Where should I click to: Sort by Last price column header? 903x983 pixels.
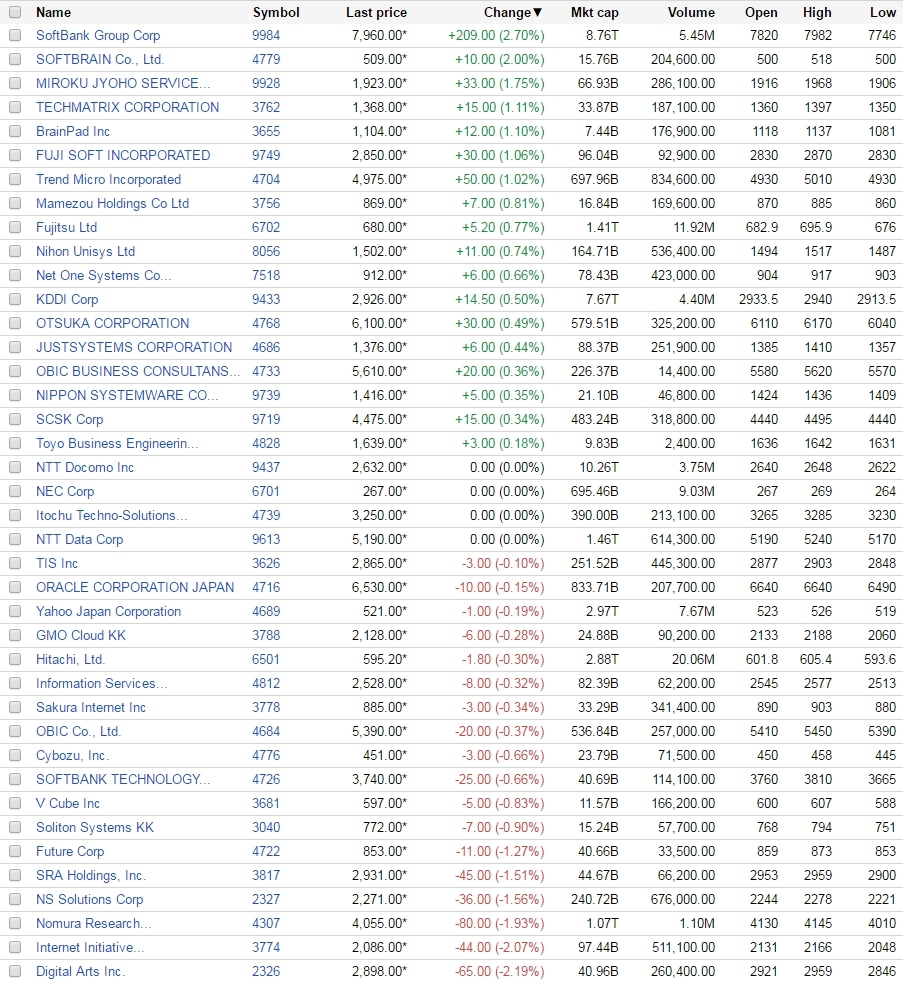(x=376, y=13)
